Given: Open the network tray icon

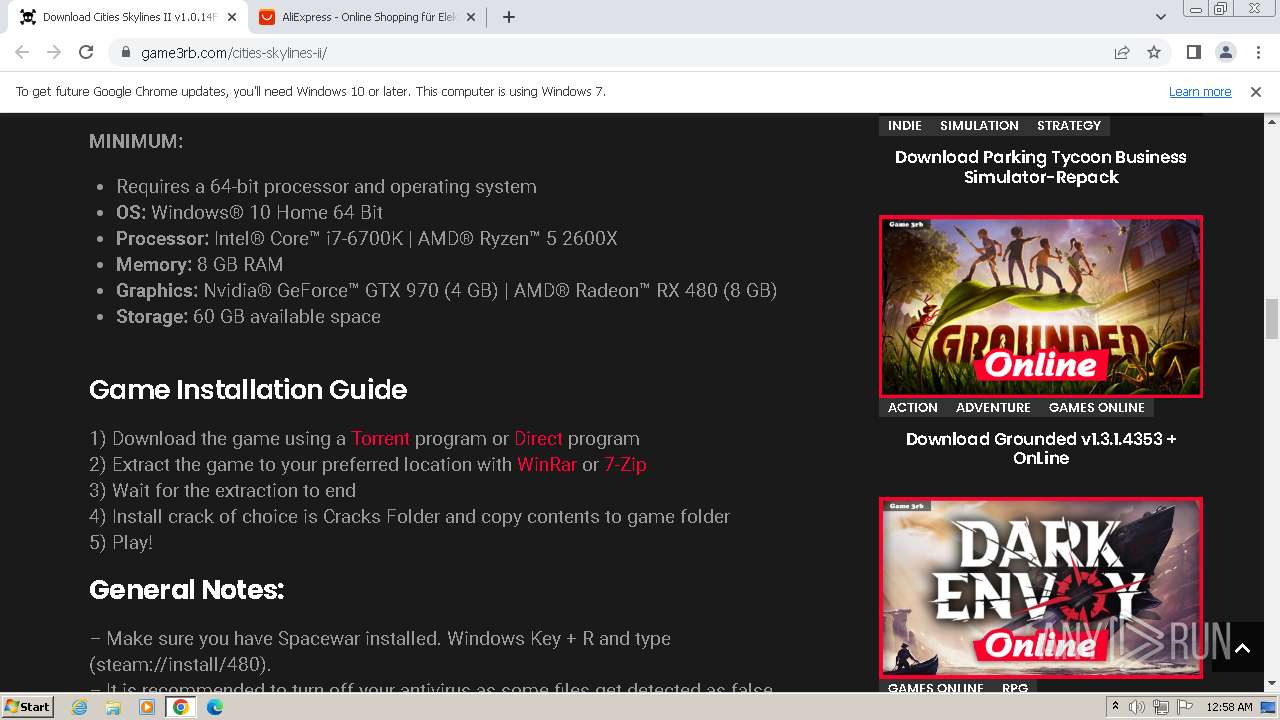Looking at the screenshot, I should [1161, 707].
